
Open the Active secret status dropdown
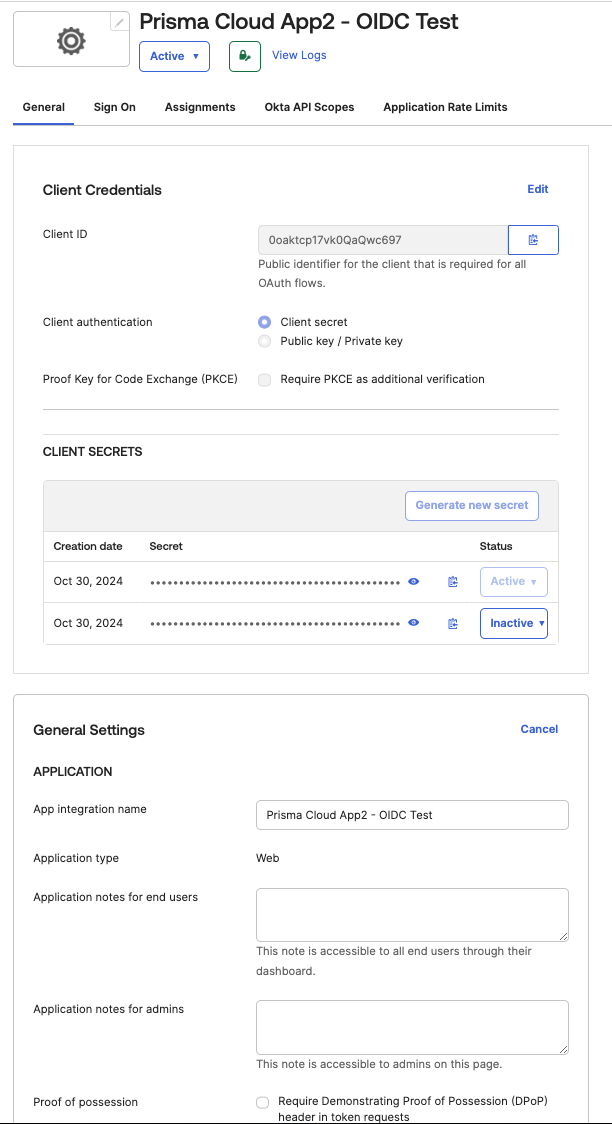tap(514, 581)
